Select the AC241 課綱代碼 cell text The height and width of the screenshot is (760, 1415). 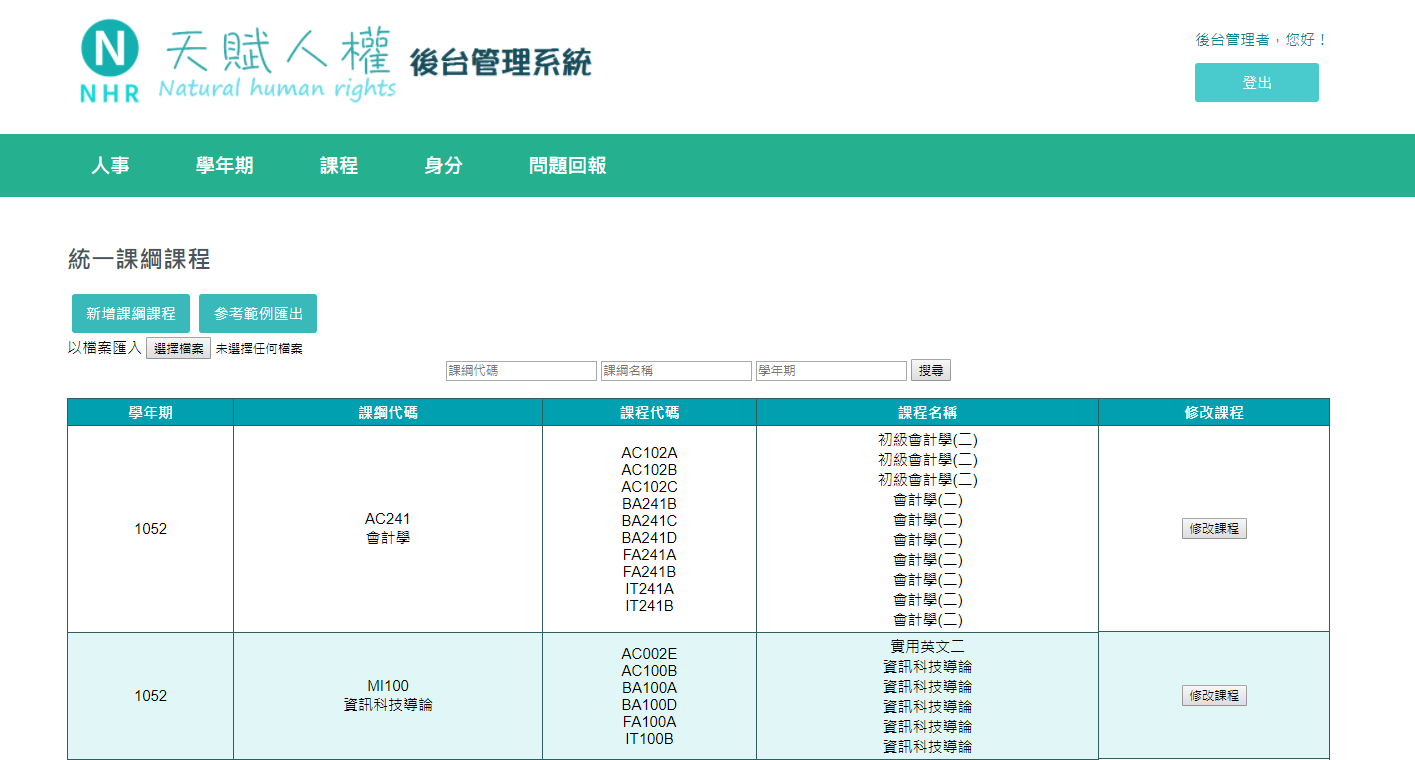click(388, 528)
